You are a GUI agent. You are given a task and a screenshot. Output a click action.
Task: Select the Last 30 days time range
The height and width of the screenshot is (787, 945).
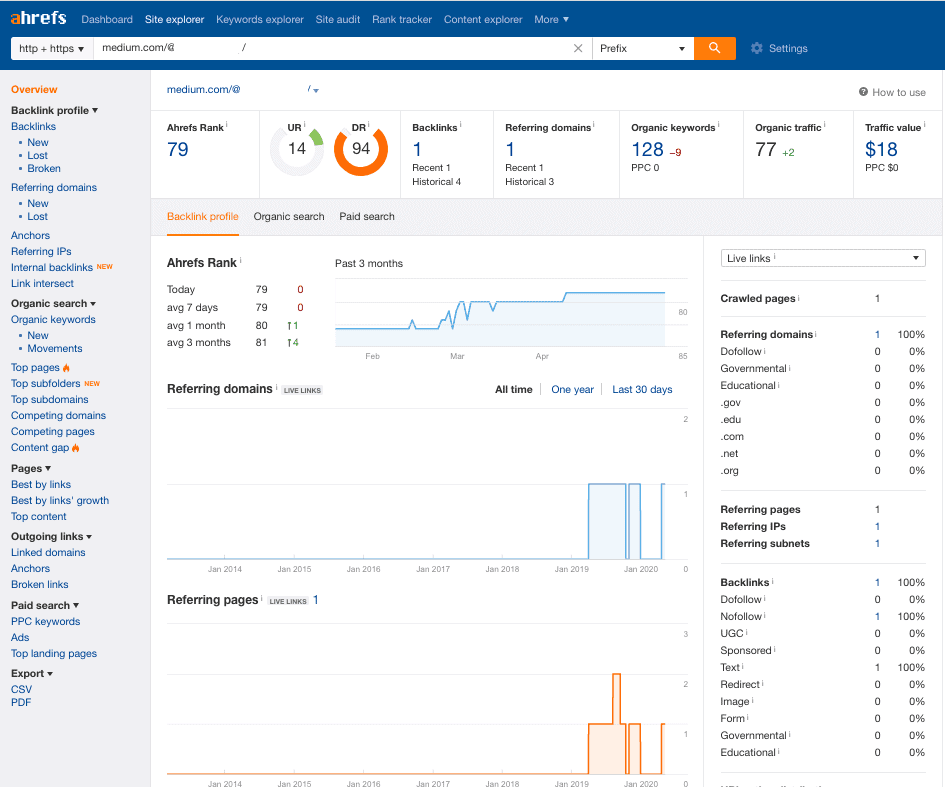click(642, 390)
